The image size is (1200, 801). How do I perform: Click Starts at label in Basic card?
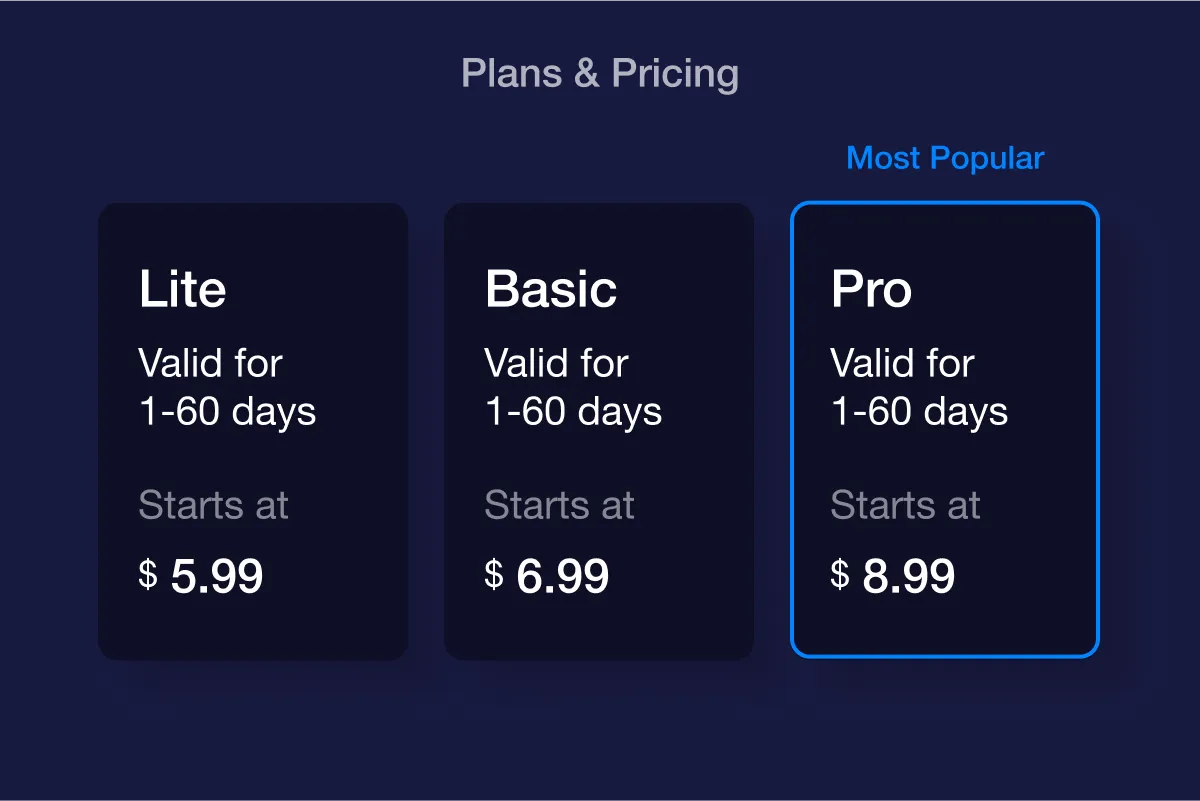pos(559,505)
